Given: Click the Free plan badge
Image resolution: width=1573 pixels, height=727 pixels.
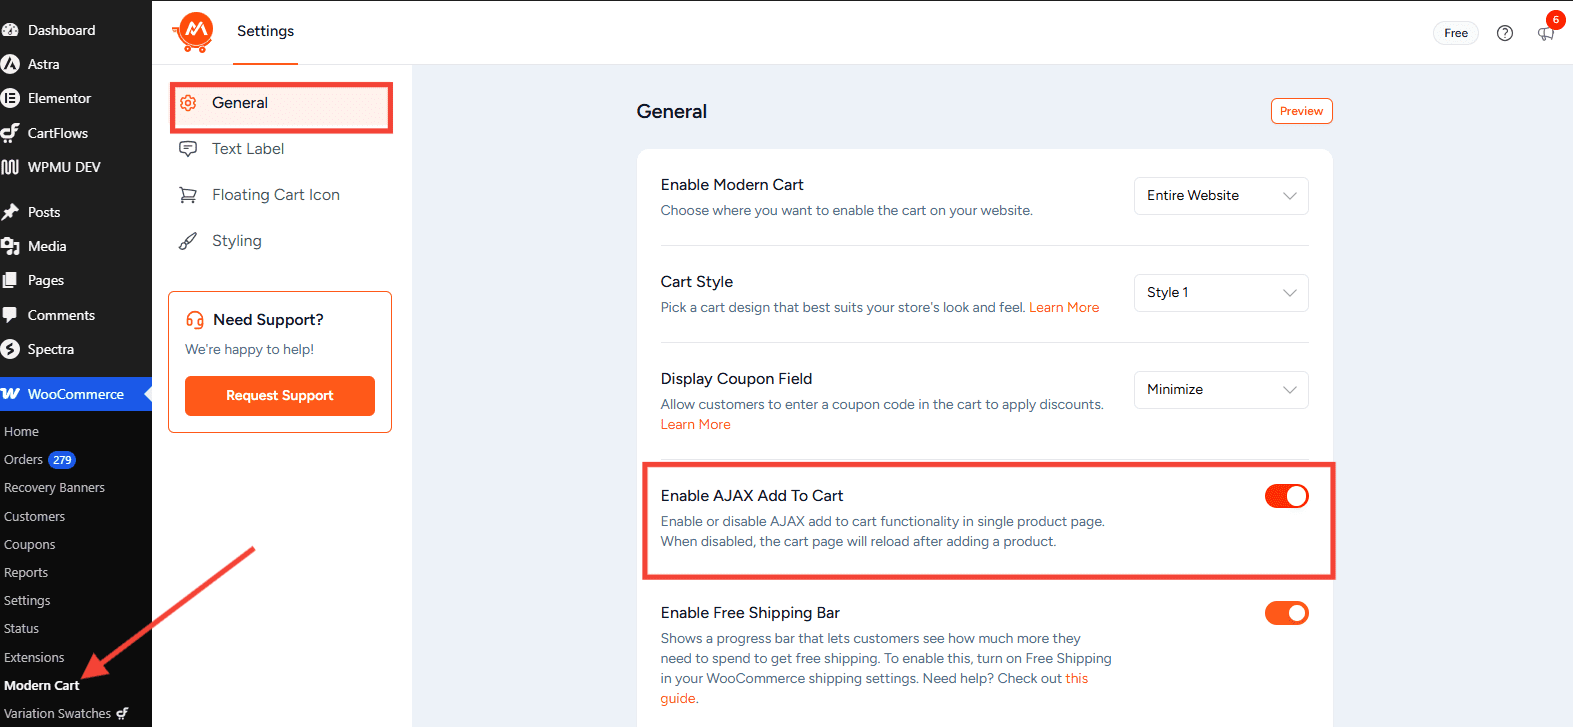Looking at the screenshot, I should pos(1456,33).
